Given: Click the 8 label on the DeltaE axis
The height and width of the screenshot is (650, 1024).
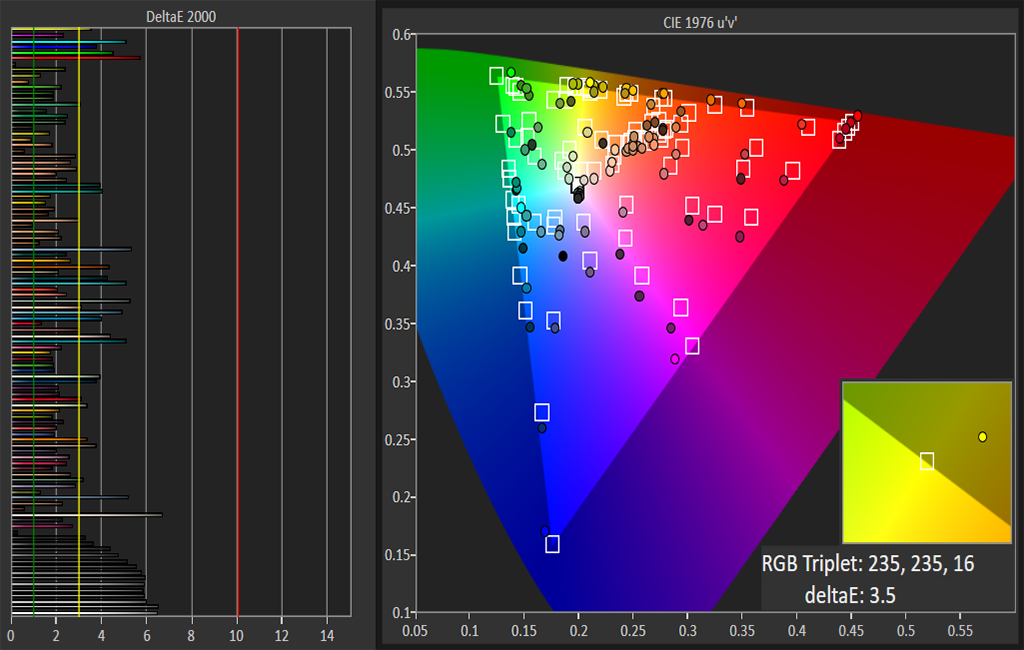Looking at the screenshot, I should 191,636.
